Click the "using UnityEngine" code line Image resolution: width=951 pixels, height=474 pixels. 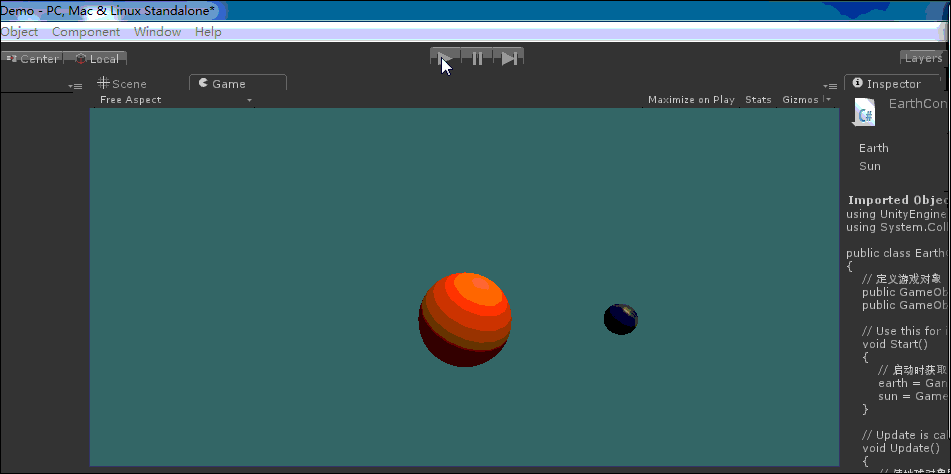(x=898, y=214)
